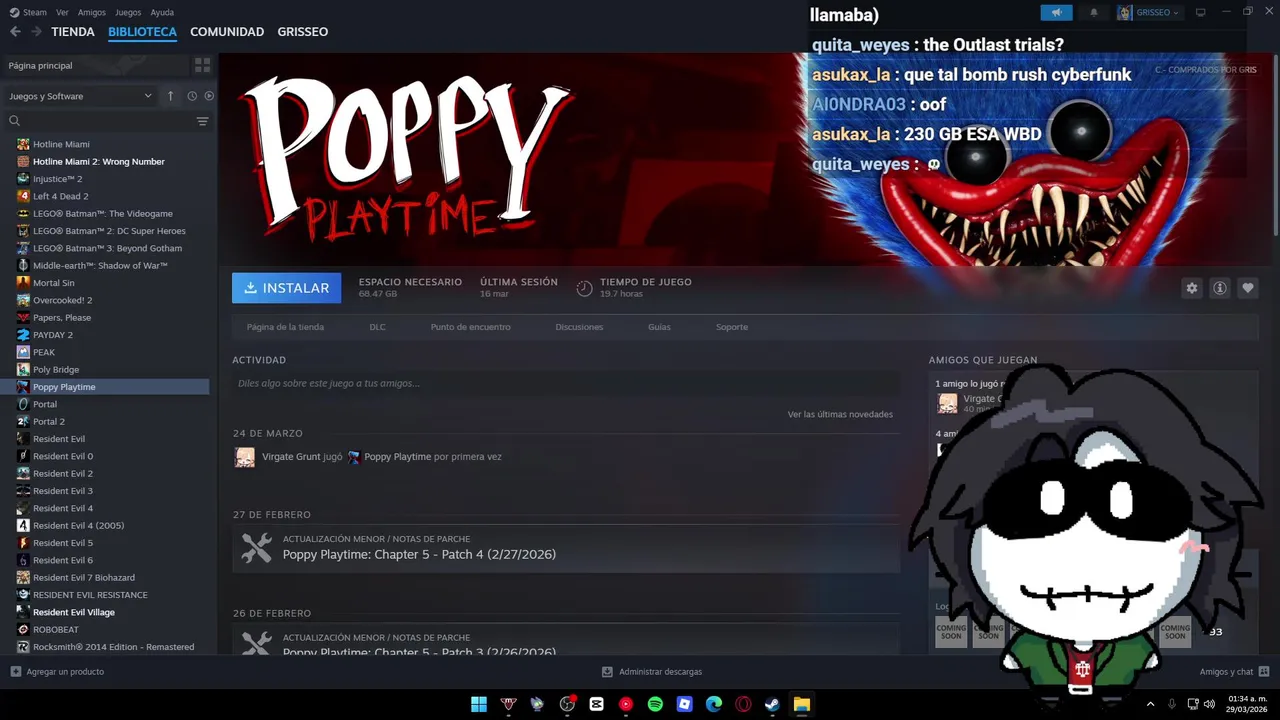Open Steam announcements megaphone button
This screenshot has width=1280, height=720.
(x=1056, y=12)
